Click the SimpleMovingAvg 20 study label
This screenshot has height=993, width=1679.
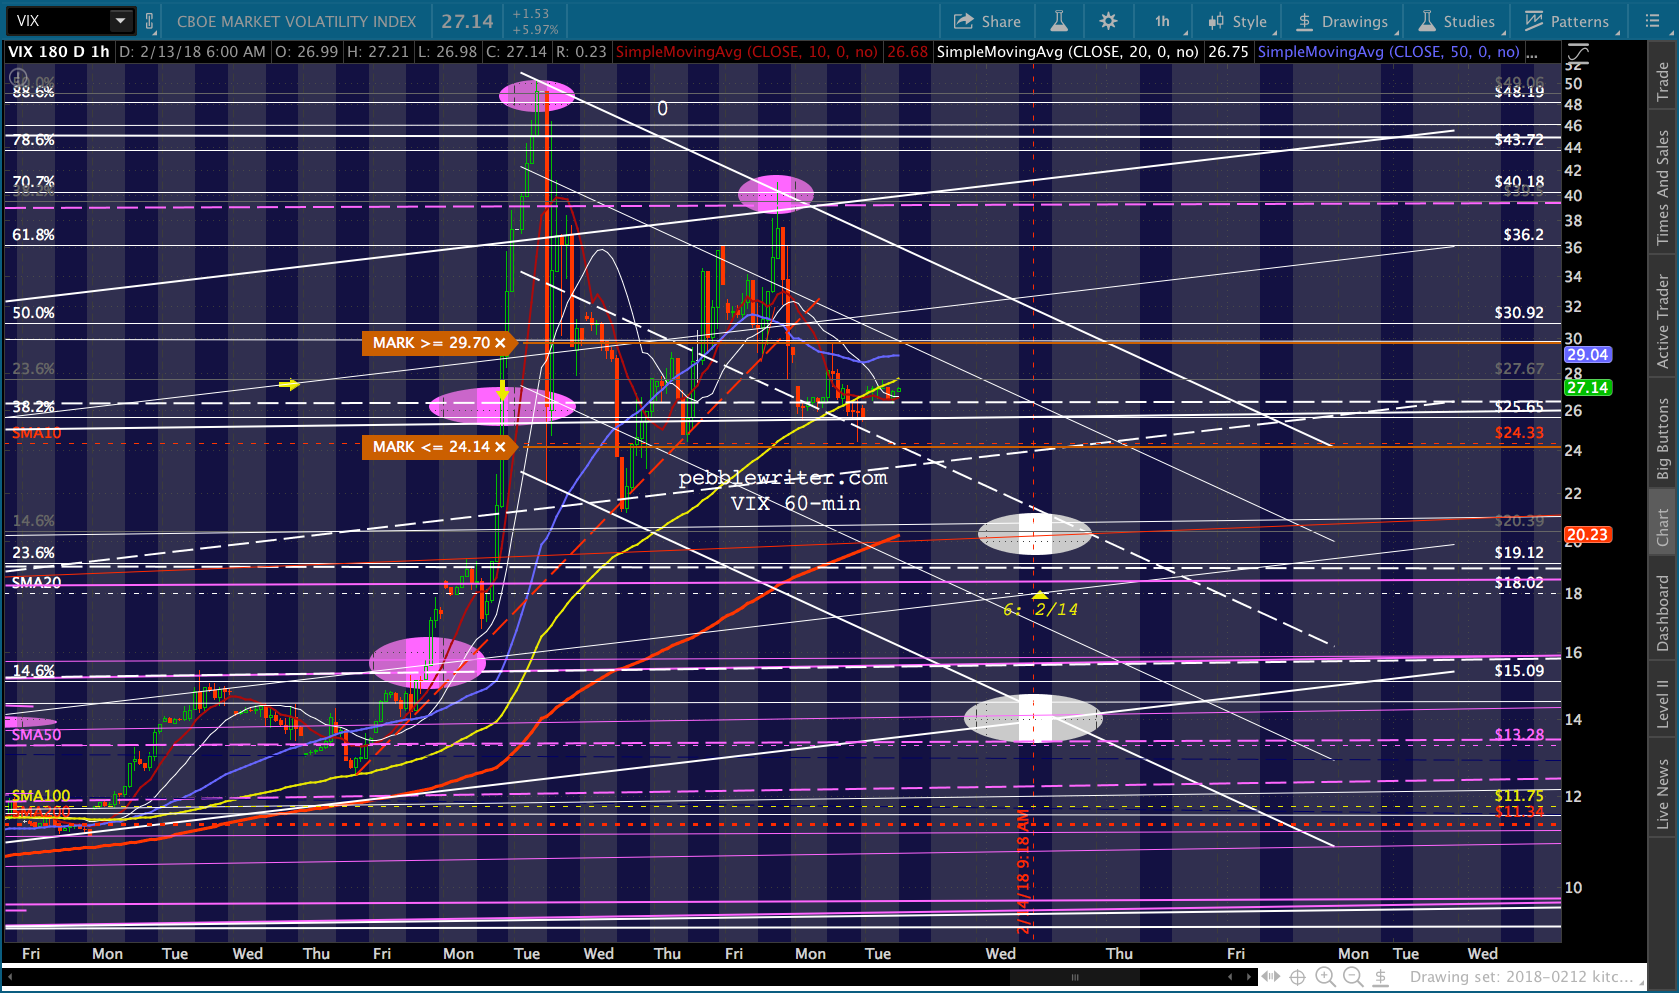pyautogui.click(x=1067, y=52)
